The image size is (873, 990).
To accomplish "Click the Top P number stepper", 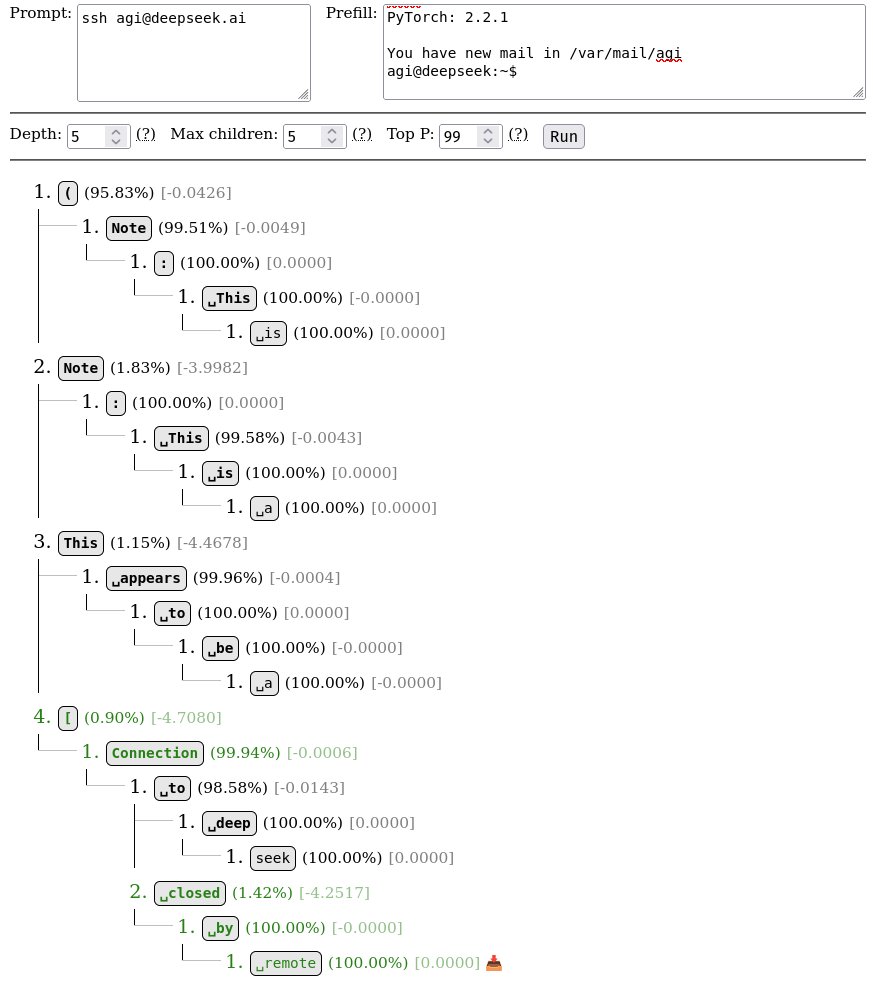I will [x=470, y=136].
